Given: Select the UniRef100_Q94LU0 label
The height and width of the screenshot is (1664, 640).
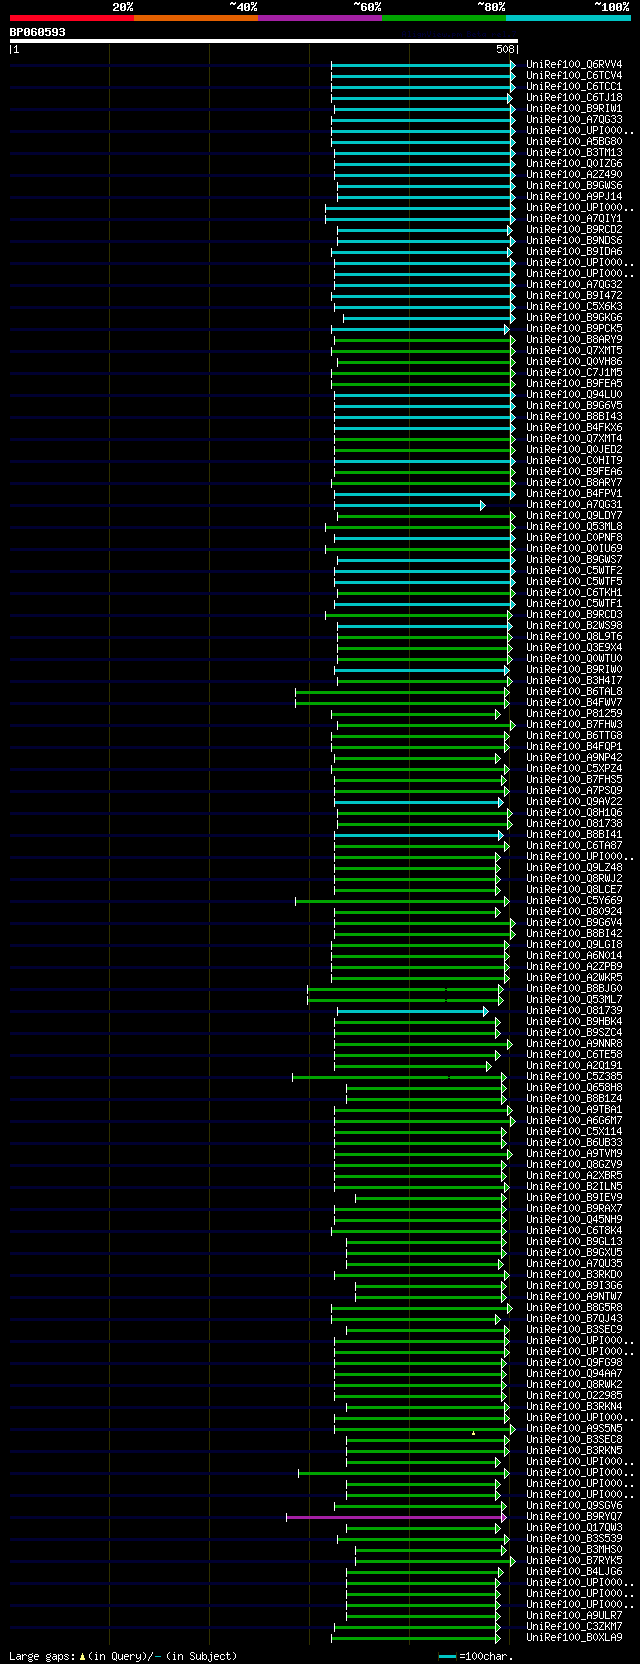Looking at the screenshot, I should (574, 395).
